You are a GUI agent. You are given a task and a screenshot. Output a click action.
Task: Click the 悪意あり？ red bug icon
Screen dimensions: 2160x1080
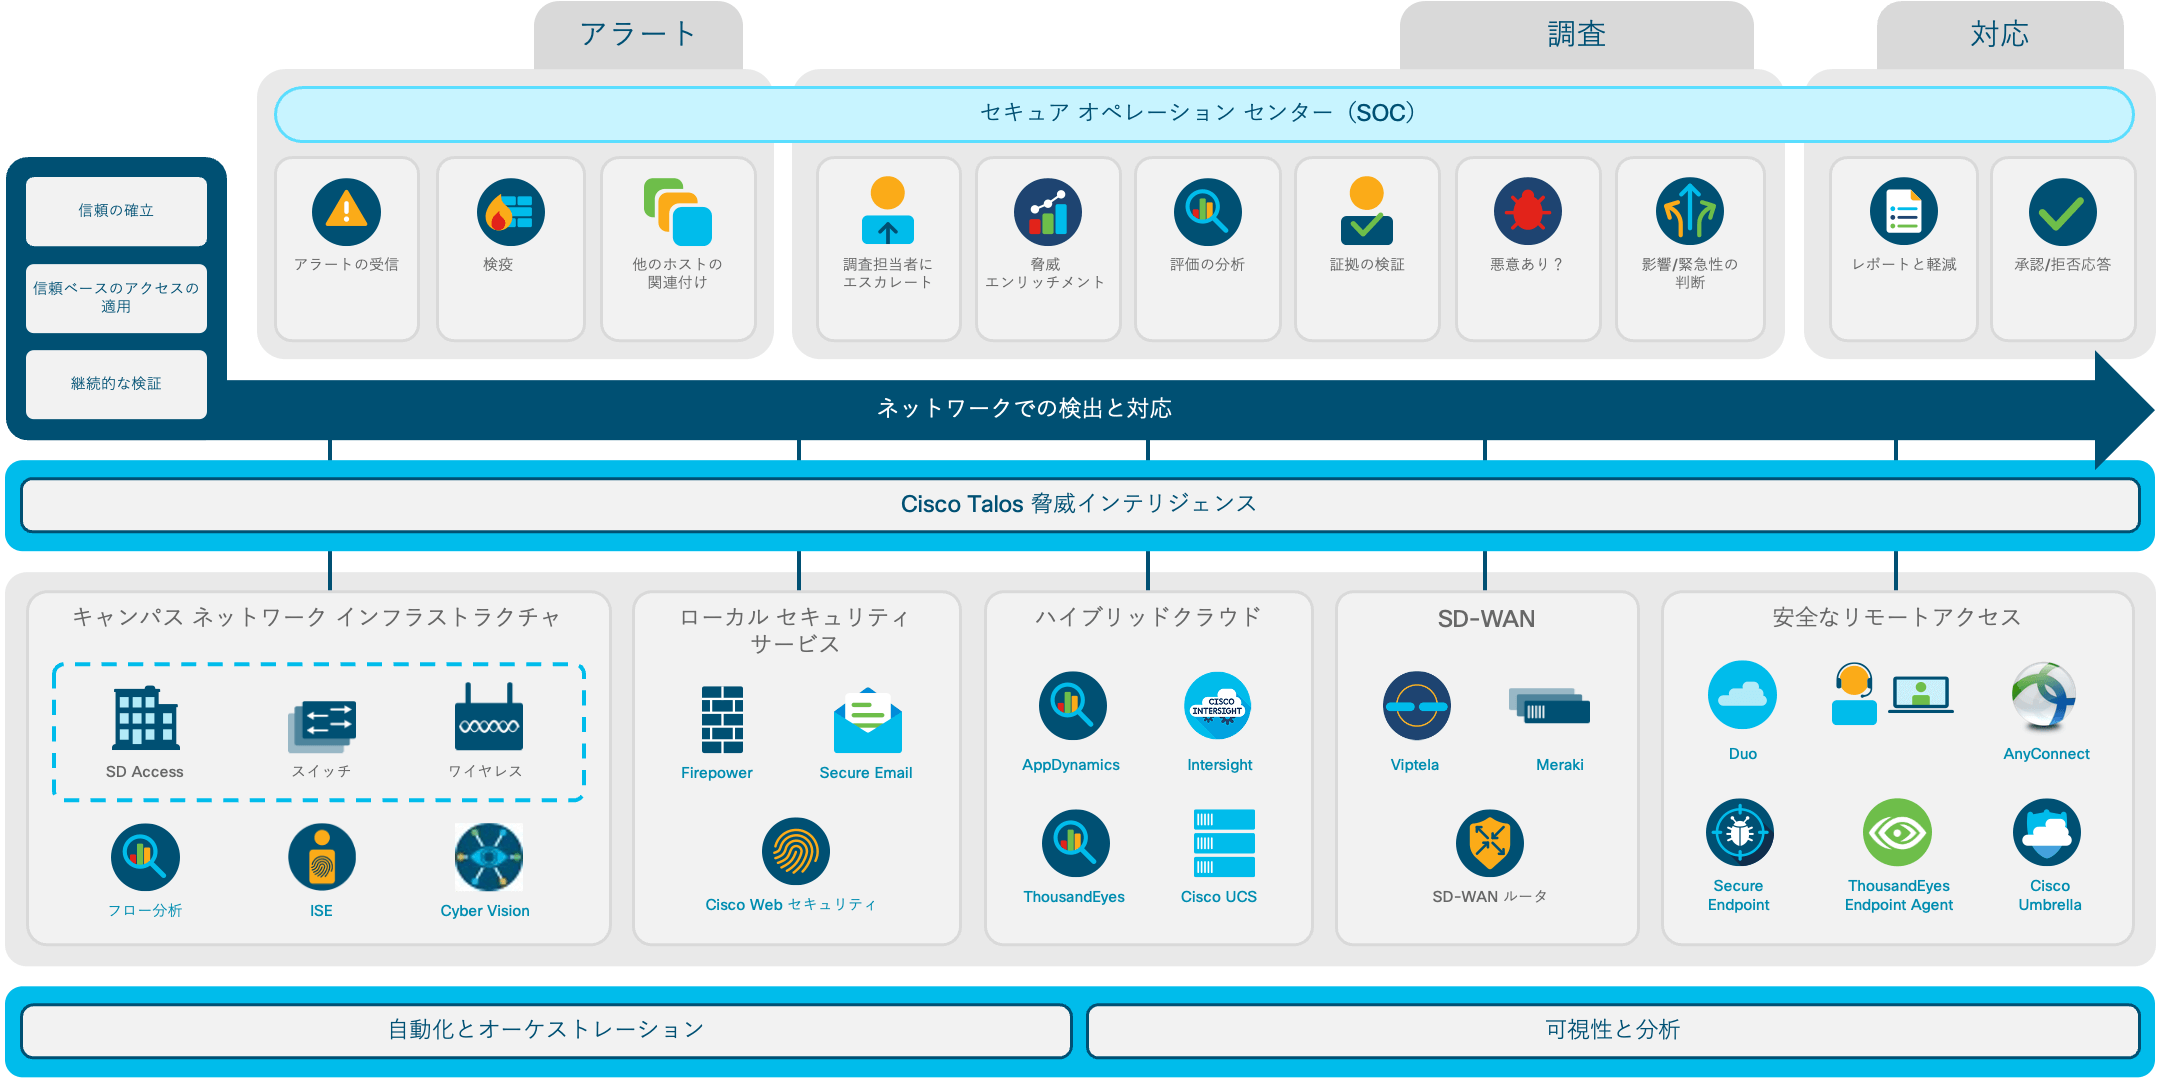pos(1528,212)
